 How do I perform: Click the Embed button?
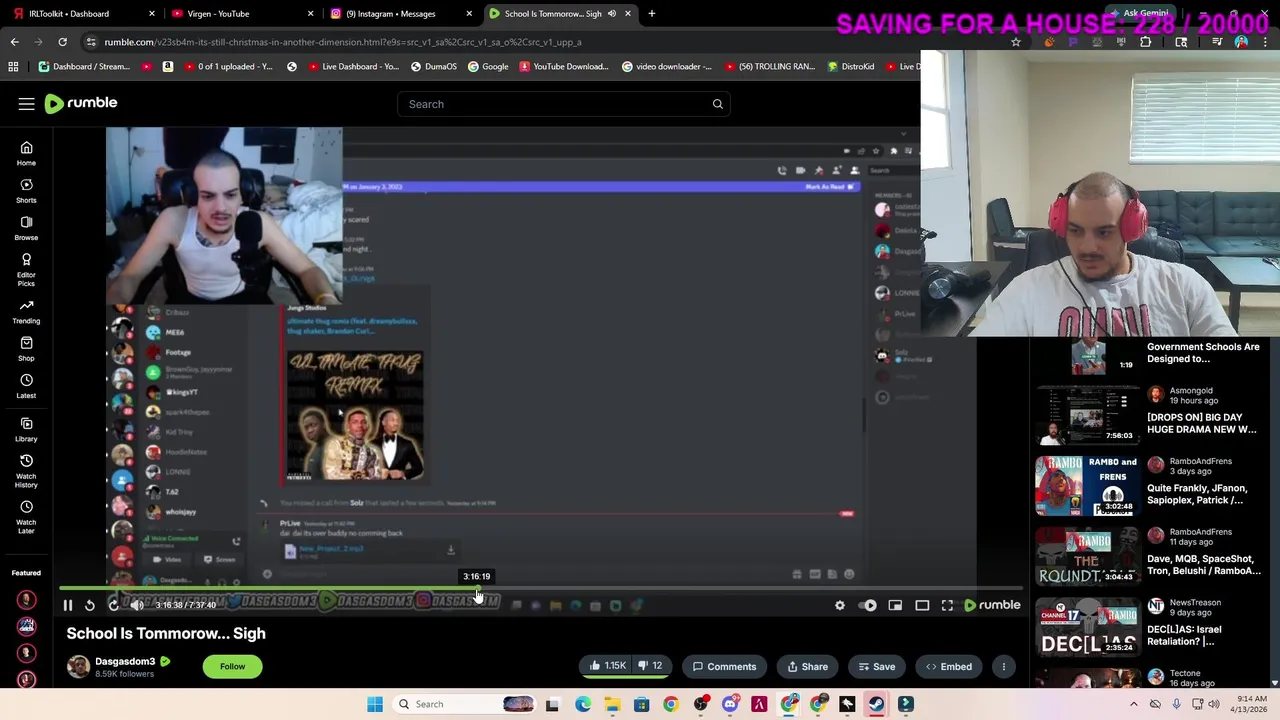pyautogui.click(x=948, y=666)
